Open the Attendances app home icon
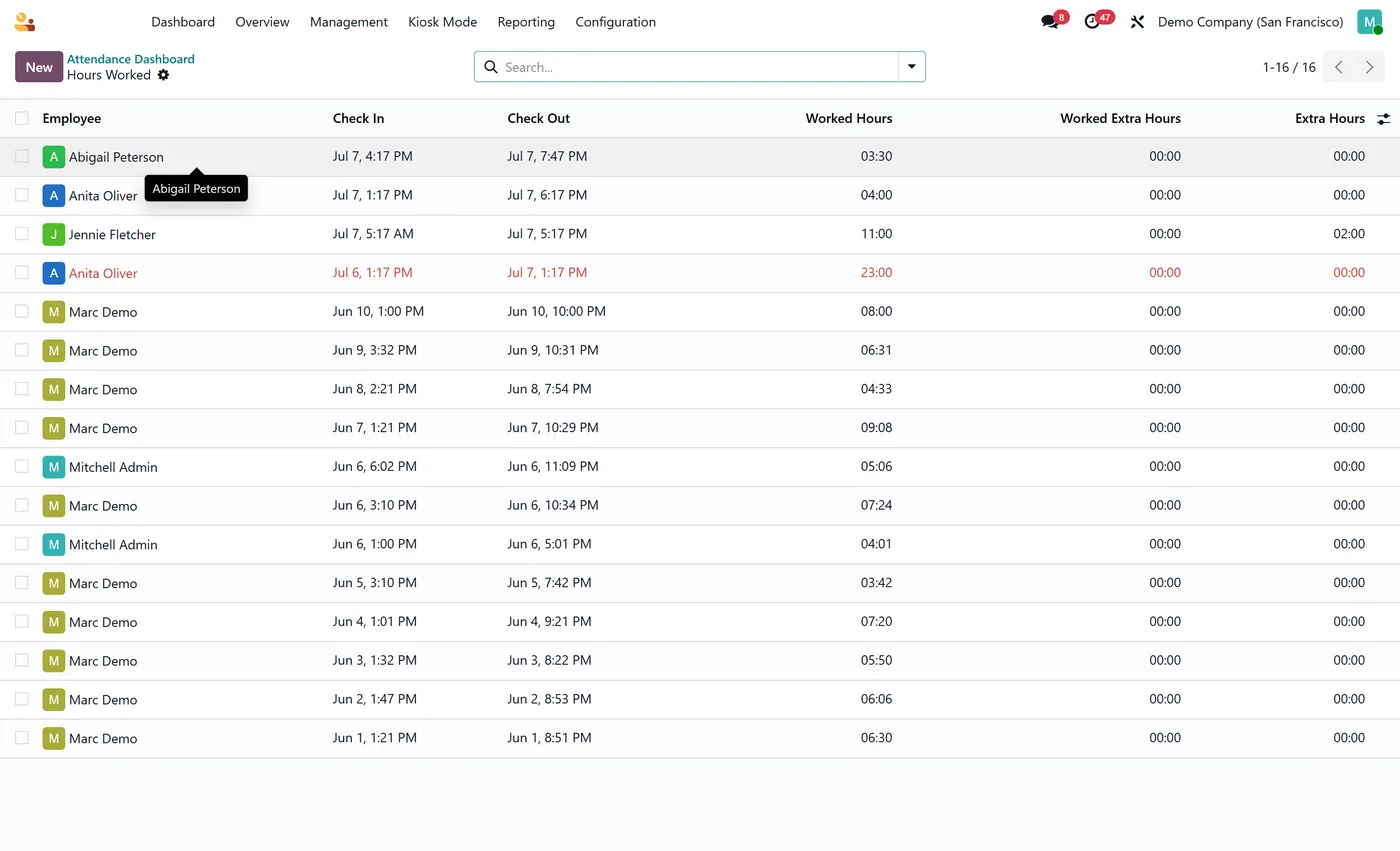The height and width of the screenshot is (851, 1400). 25,22
